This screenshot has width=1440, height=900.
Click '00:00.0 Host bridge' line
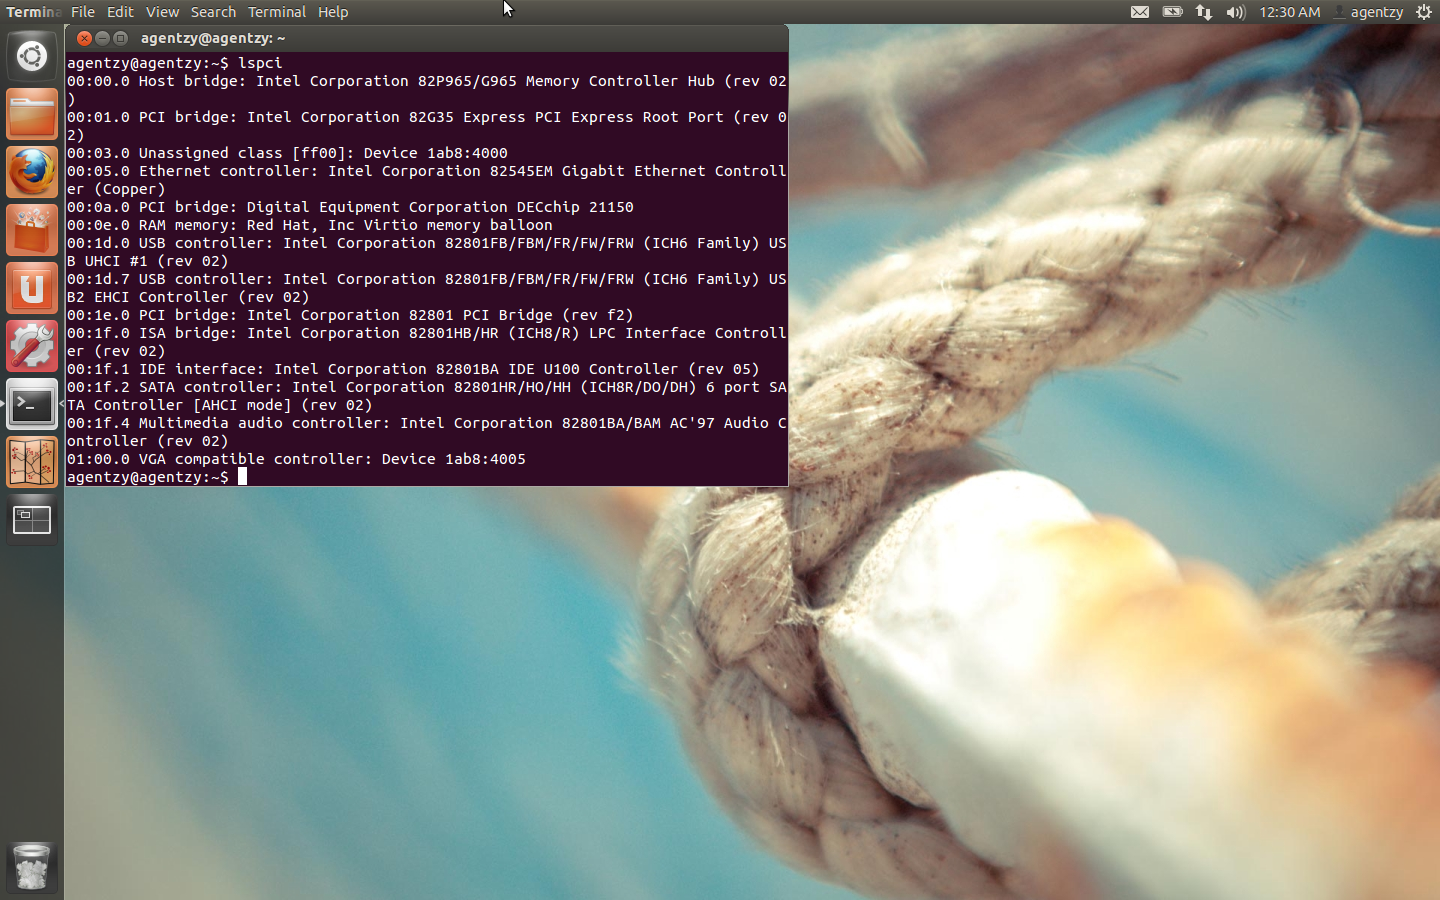427,90
